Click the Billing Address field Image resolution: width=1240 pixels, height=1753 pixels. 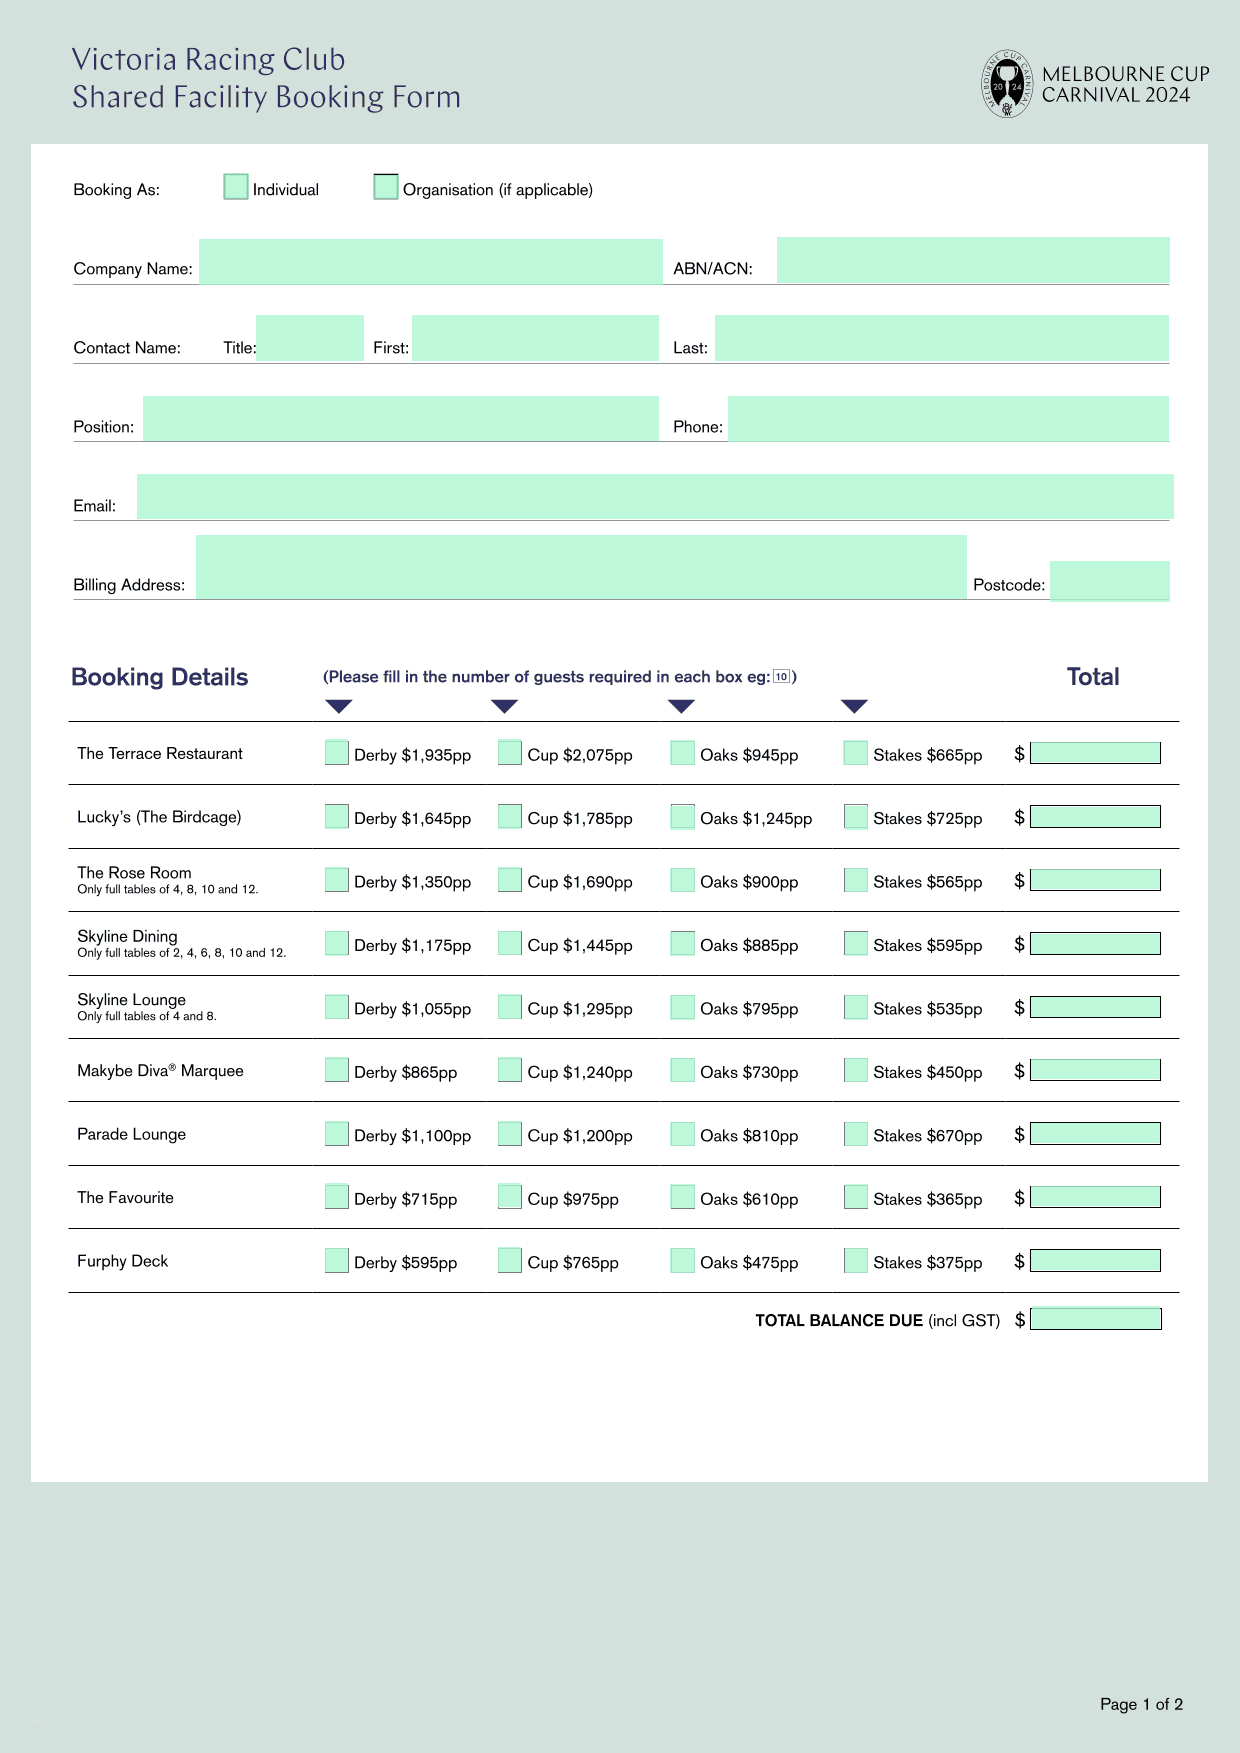point(581,567)
